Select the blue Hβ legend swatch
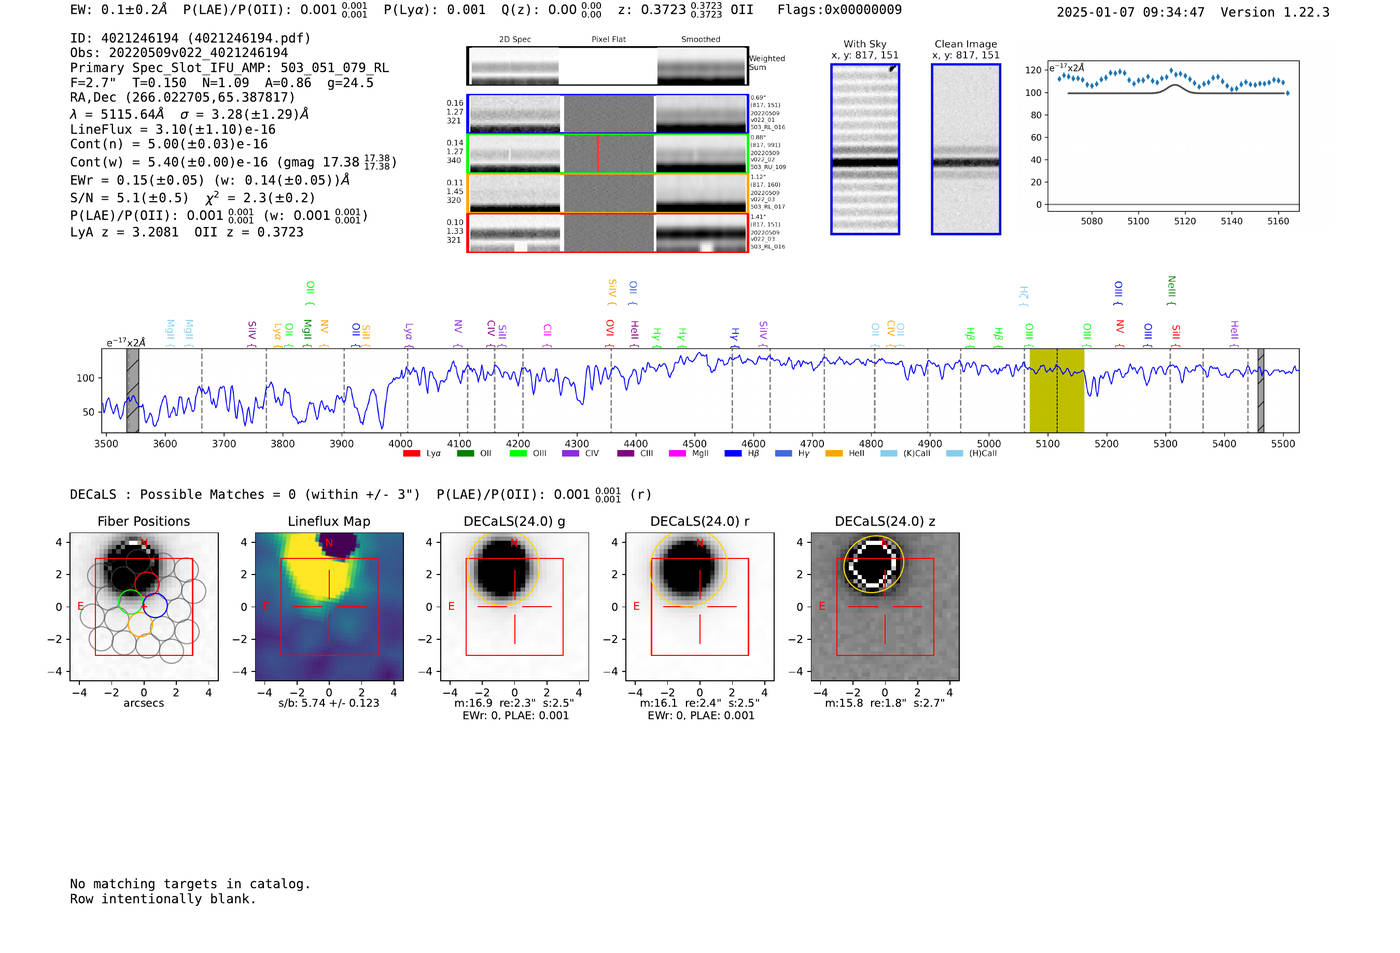 click(x=733, y=454)
